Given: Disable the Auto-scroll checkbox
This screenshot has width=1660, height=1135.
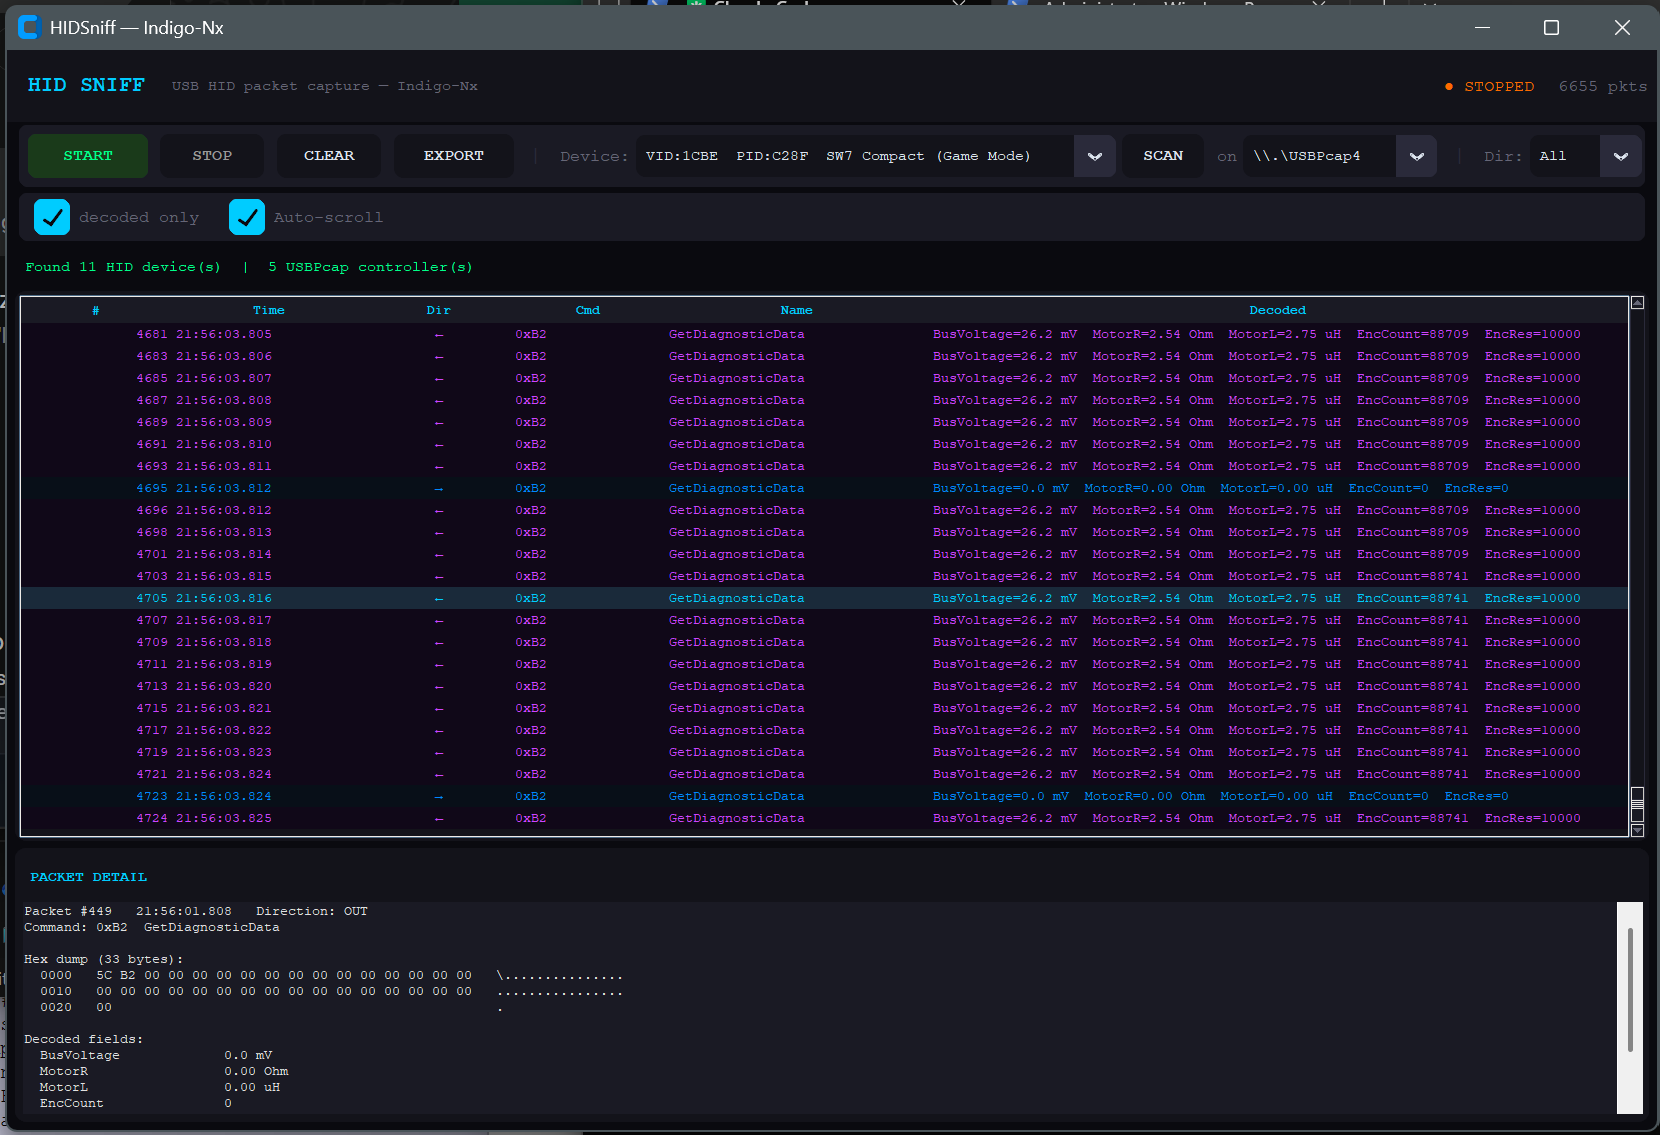Looking at the screenshot, I should [x=247, y=217].
